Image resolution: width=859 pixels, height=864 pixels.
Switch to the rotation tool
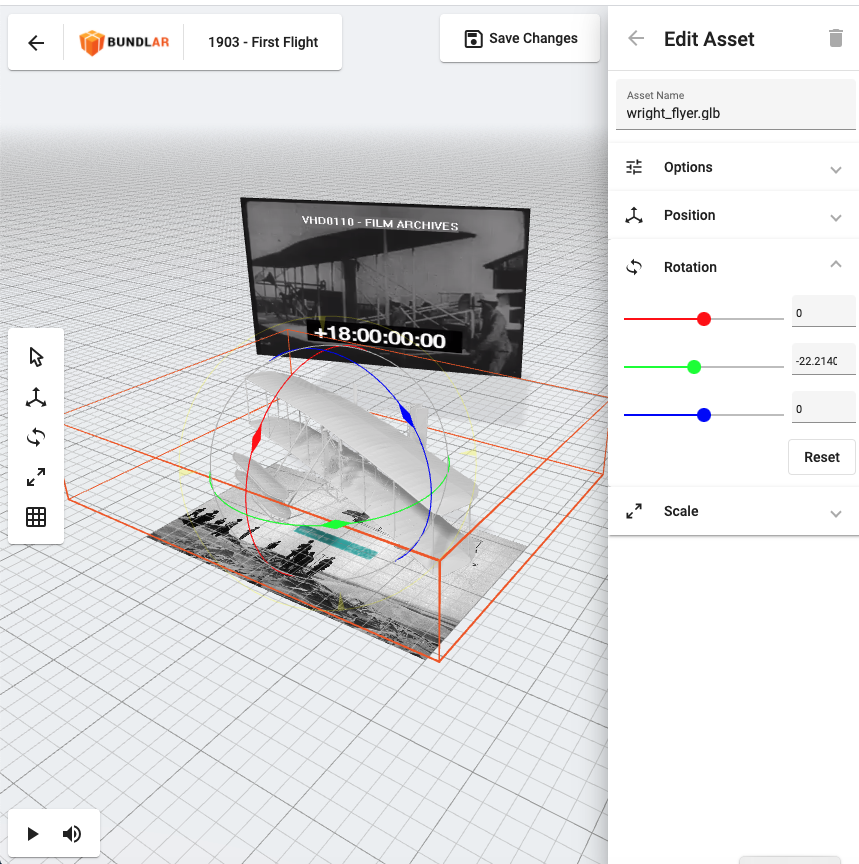click(x=35, y=436)
